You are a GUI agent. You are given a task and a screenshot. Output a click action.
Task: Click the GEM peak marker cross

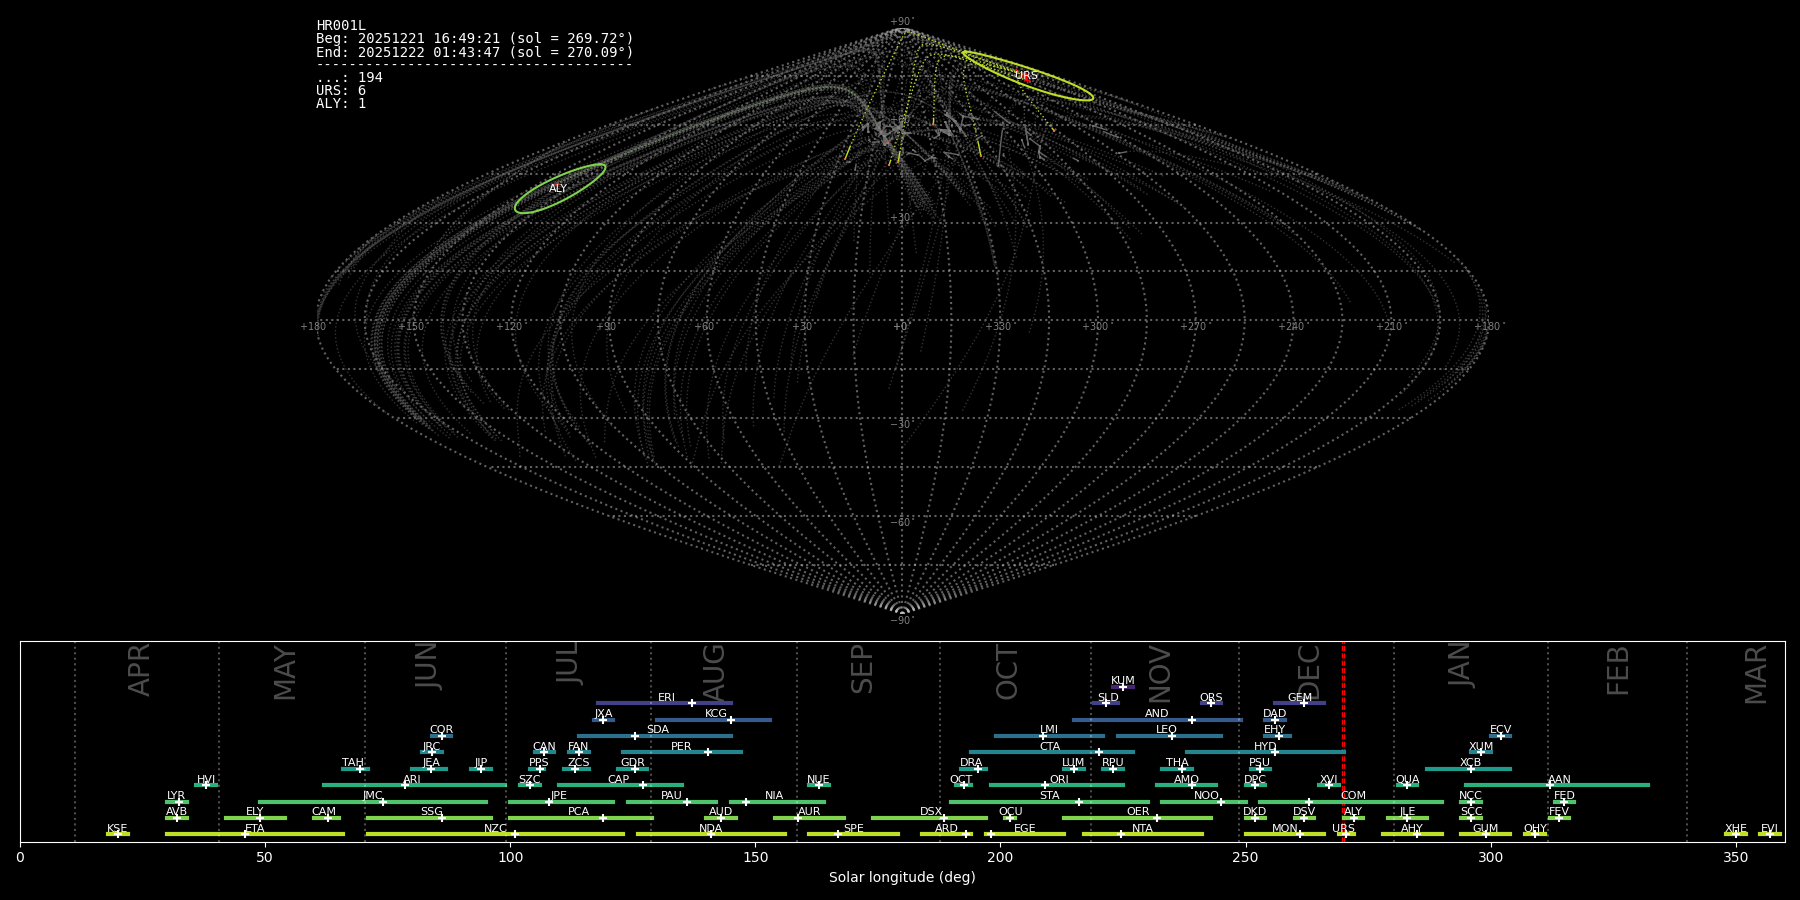pyautogui.click(x=1304, y=703)
